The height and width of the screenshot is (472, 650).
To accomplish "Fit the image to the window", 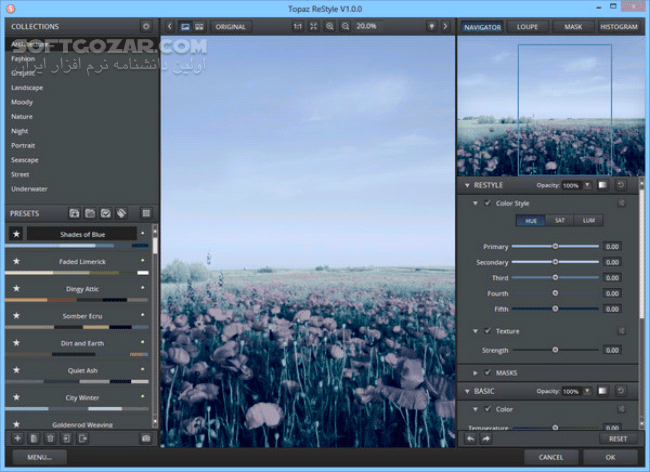I will click(313, 27).
